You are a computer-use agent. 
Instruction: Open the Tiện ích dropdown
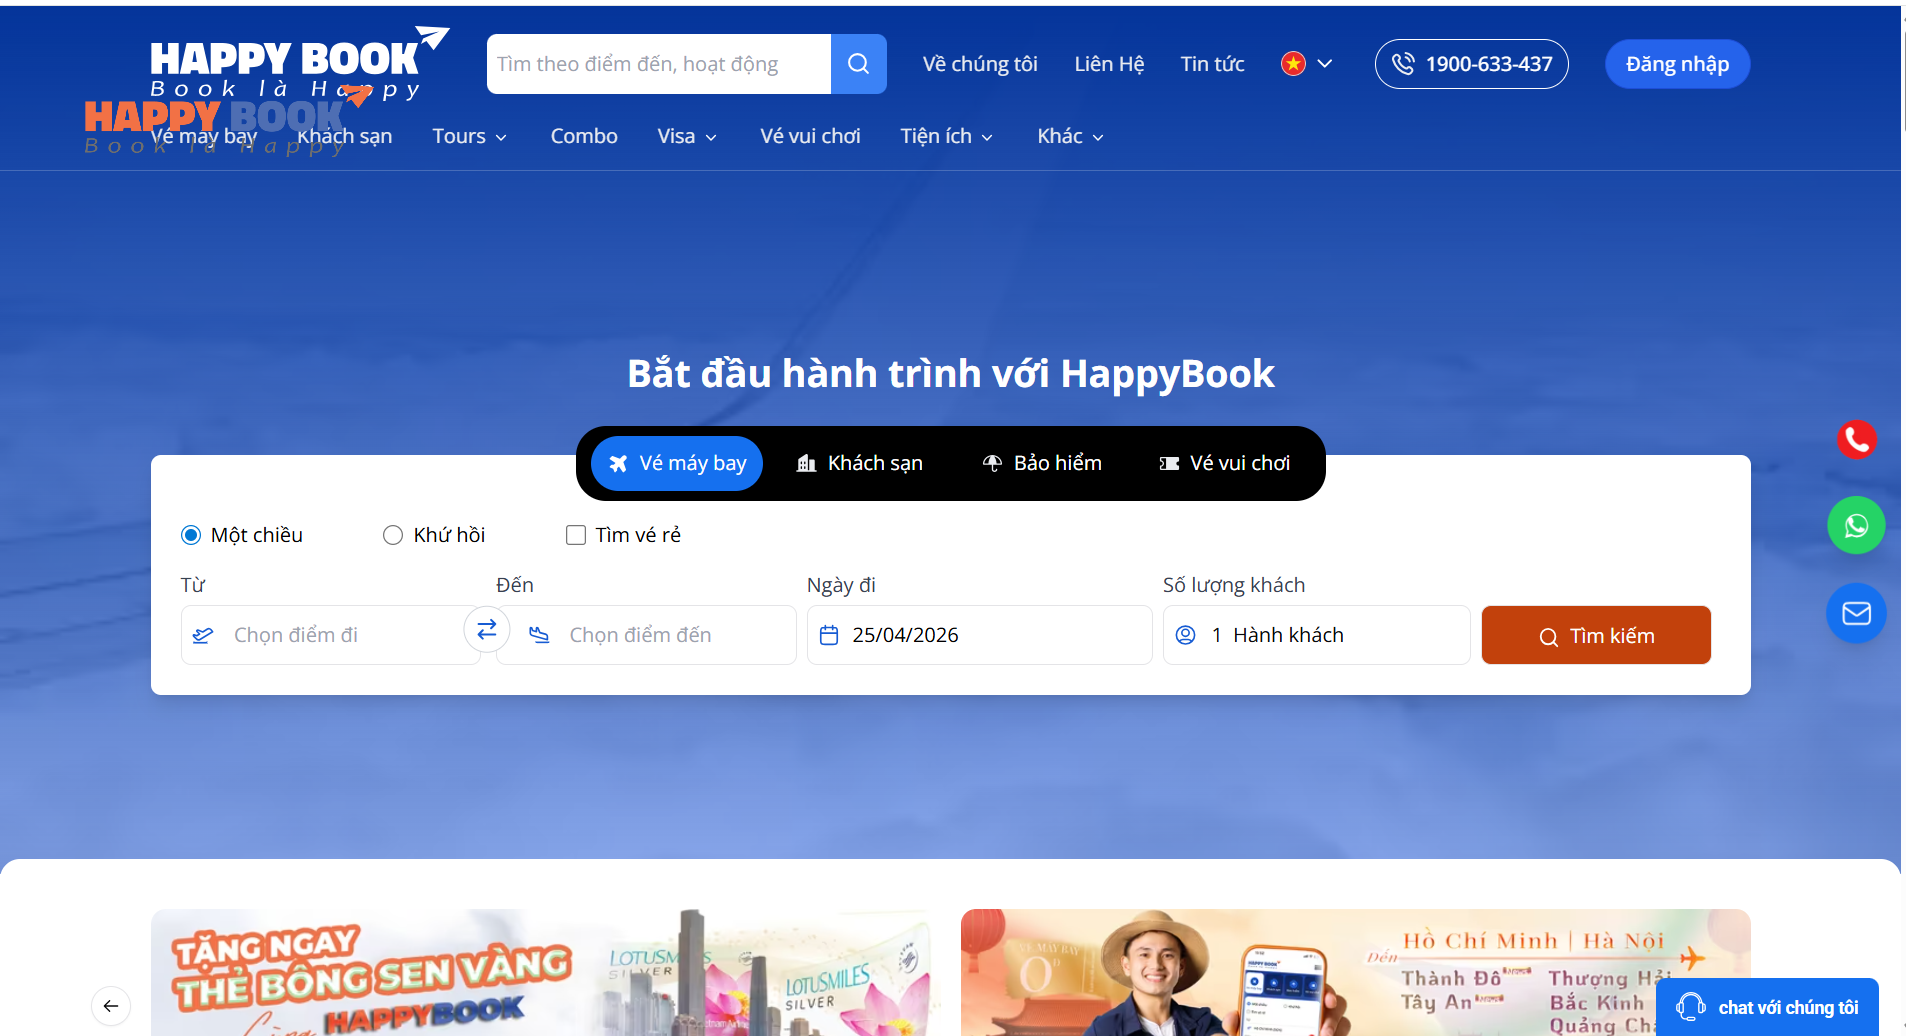point(946,136)
